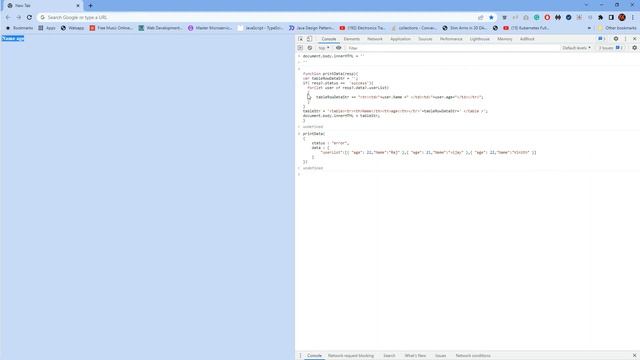The height and width of the screenshot is (360, 640).
Task: Click the highlighted 'Name age' text on page
Action: click(13, 38)
